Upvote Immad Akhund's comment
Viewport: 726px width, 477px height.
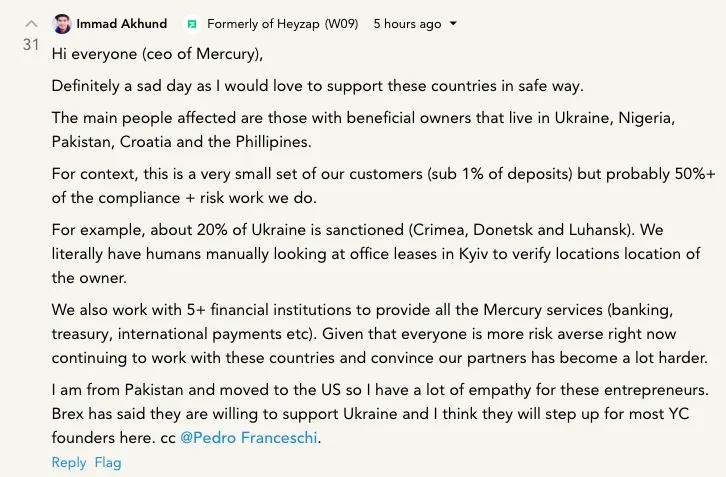(x=31, y=24)
